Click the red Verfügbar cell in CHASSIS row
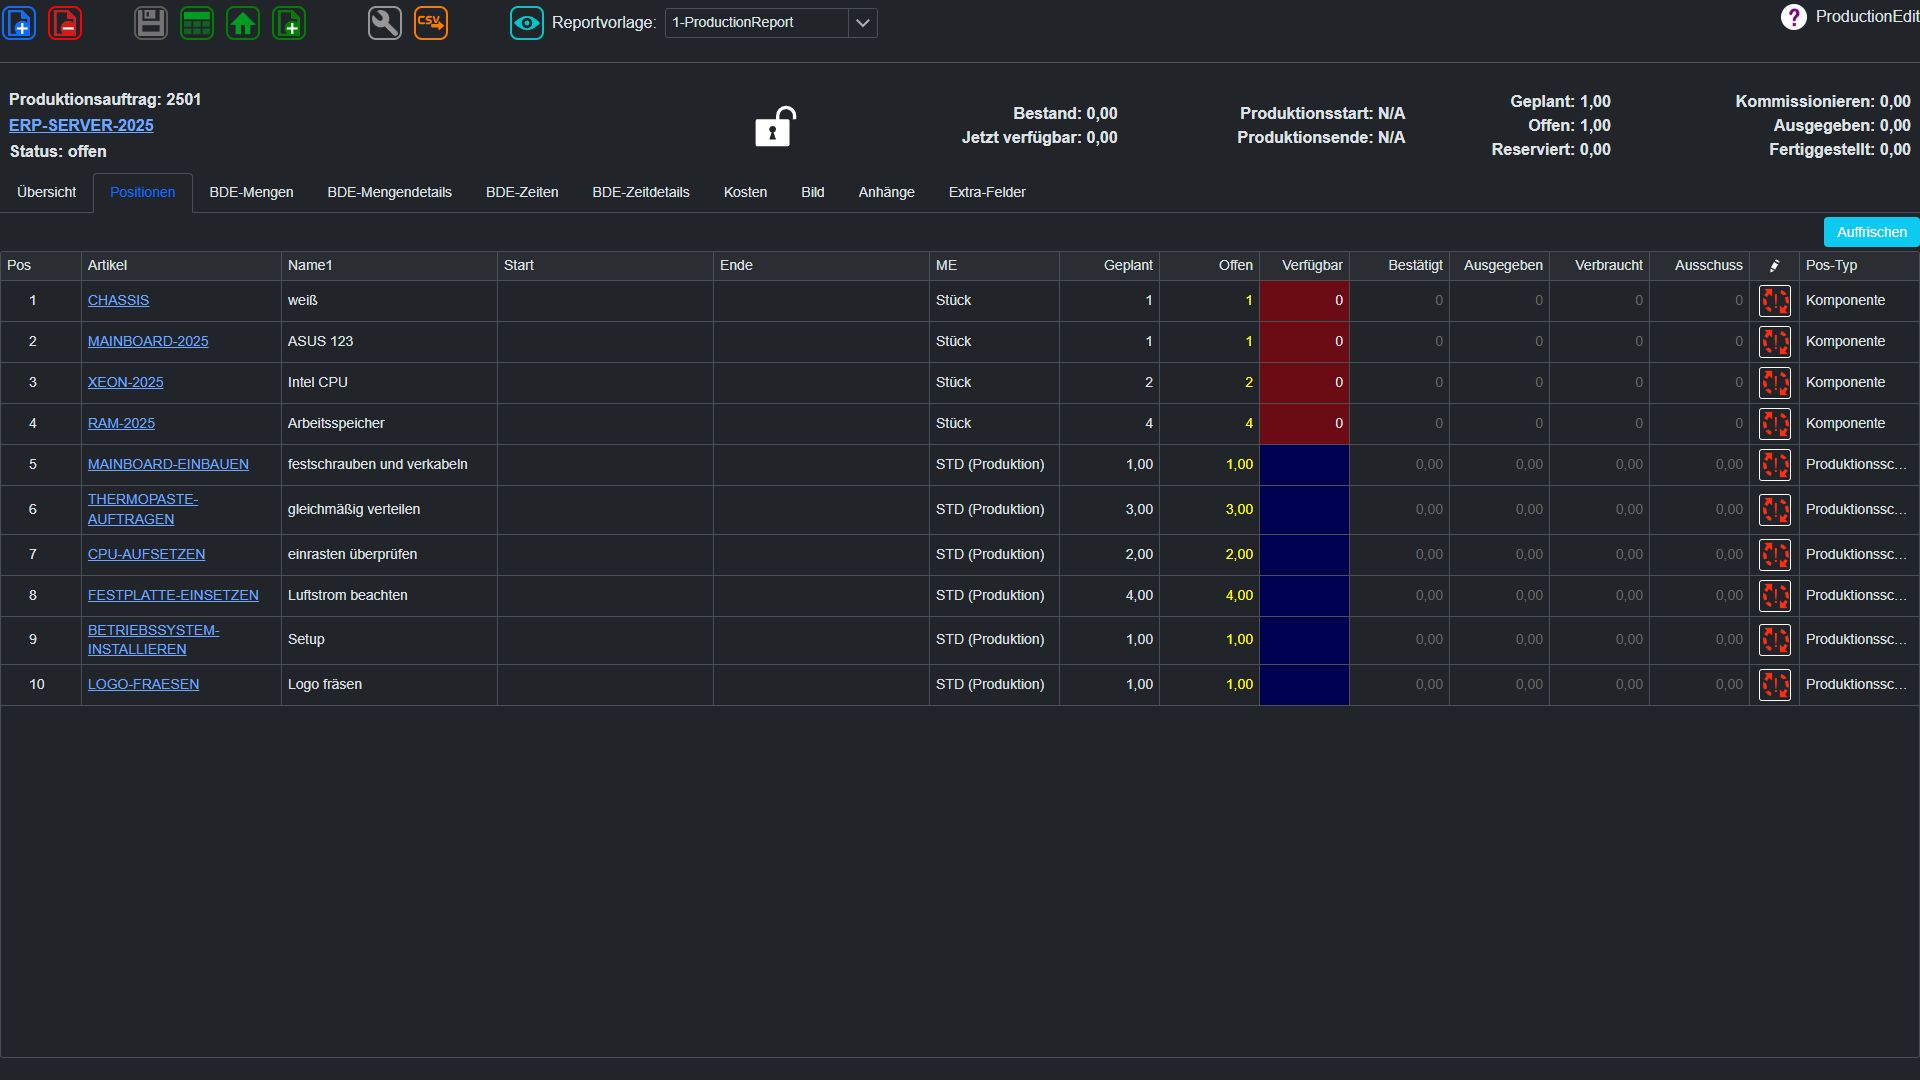Image resolution: width=1920 pixels, height=1080 pixels. coord(1304,301)
